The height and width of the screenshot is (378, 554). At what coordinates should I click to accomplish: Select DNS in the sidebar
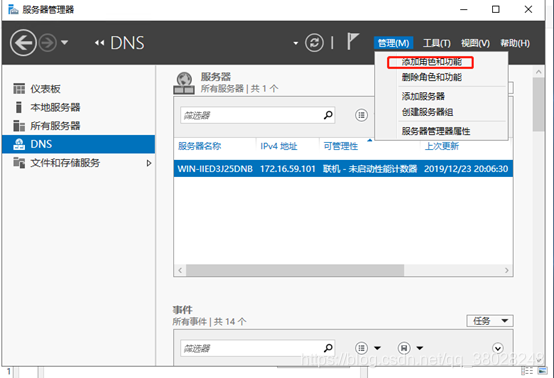pyautogui.click(x=78, y=144)
